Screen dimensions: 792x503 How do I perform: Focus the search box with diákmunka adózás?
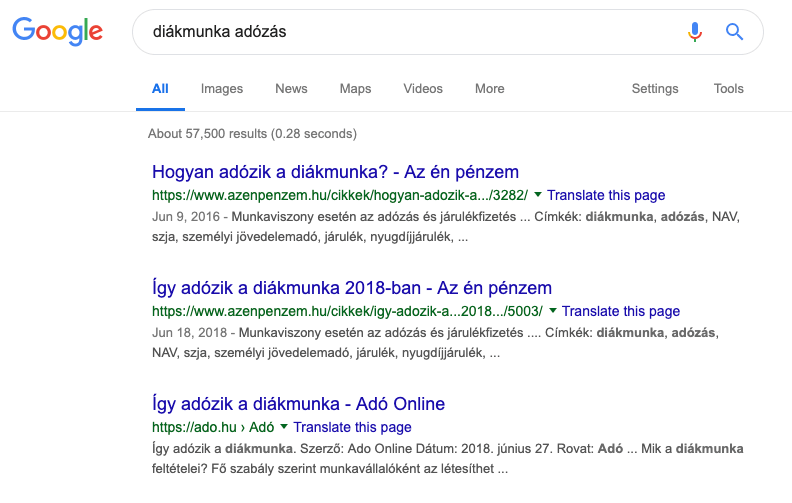pyautogui.click(x=448, y=32)
